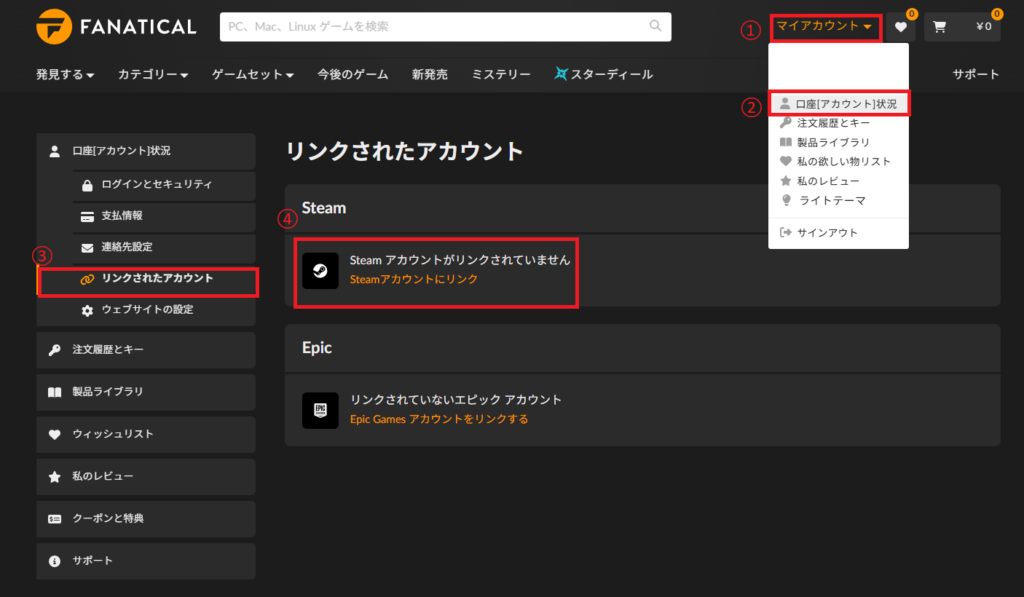Click the ¥0 cart total
Viewport: 1024px width, 597px height.
(x=984, y=27)
